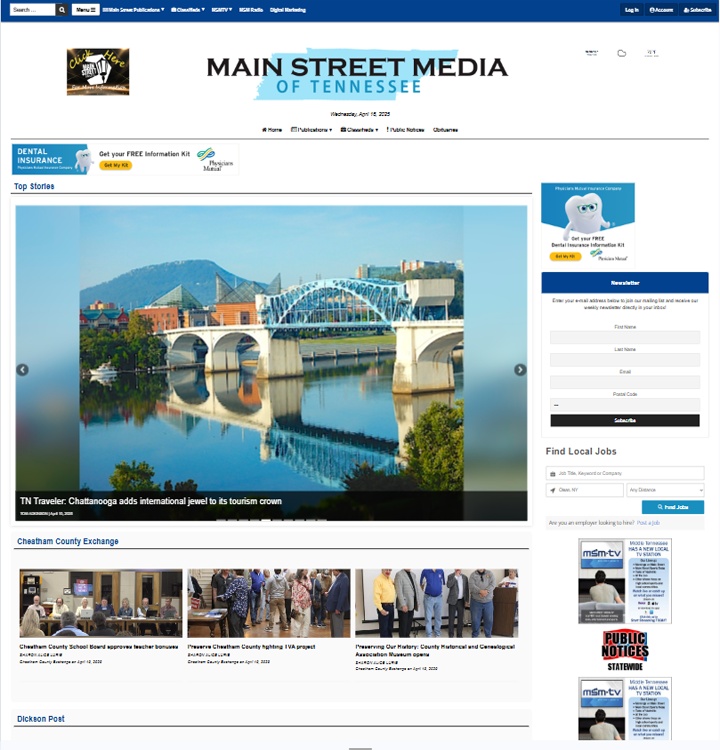The width and height of the screenshot is (720, 750).
Task: Open Public Notices in main navigation
Action: click(405, 130)
